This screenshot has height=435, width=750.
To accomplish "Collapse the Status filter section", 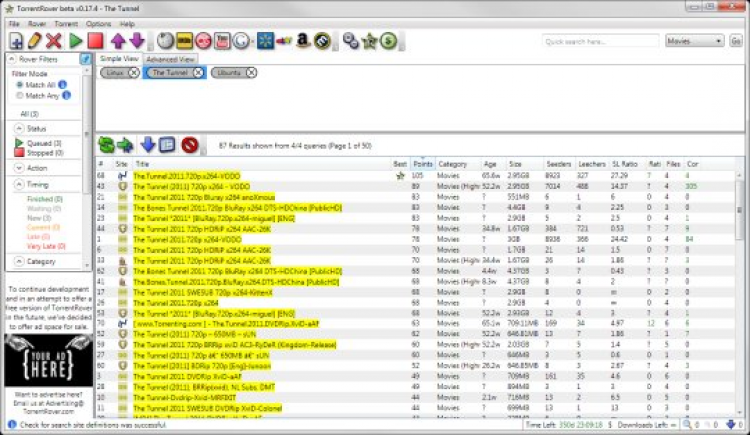I will [x=19, y=128].
